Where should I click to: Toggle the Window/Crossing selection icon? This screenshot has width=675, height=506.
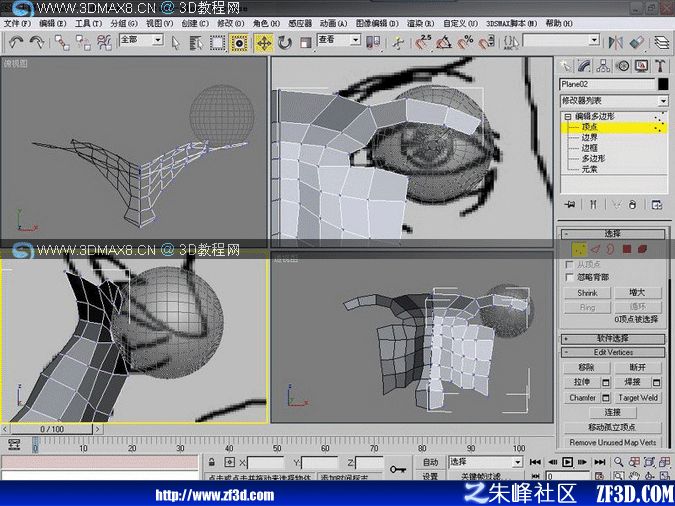[239, 43]
